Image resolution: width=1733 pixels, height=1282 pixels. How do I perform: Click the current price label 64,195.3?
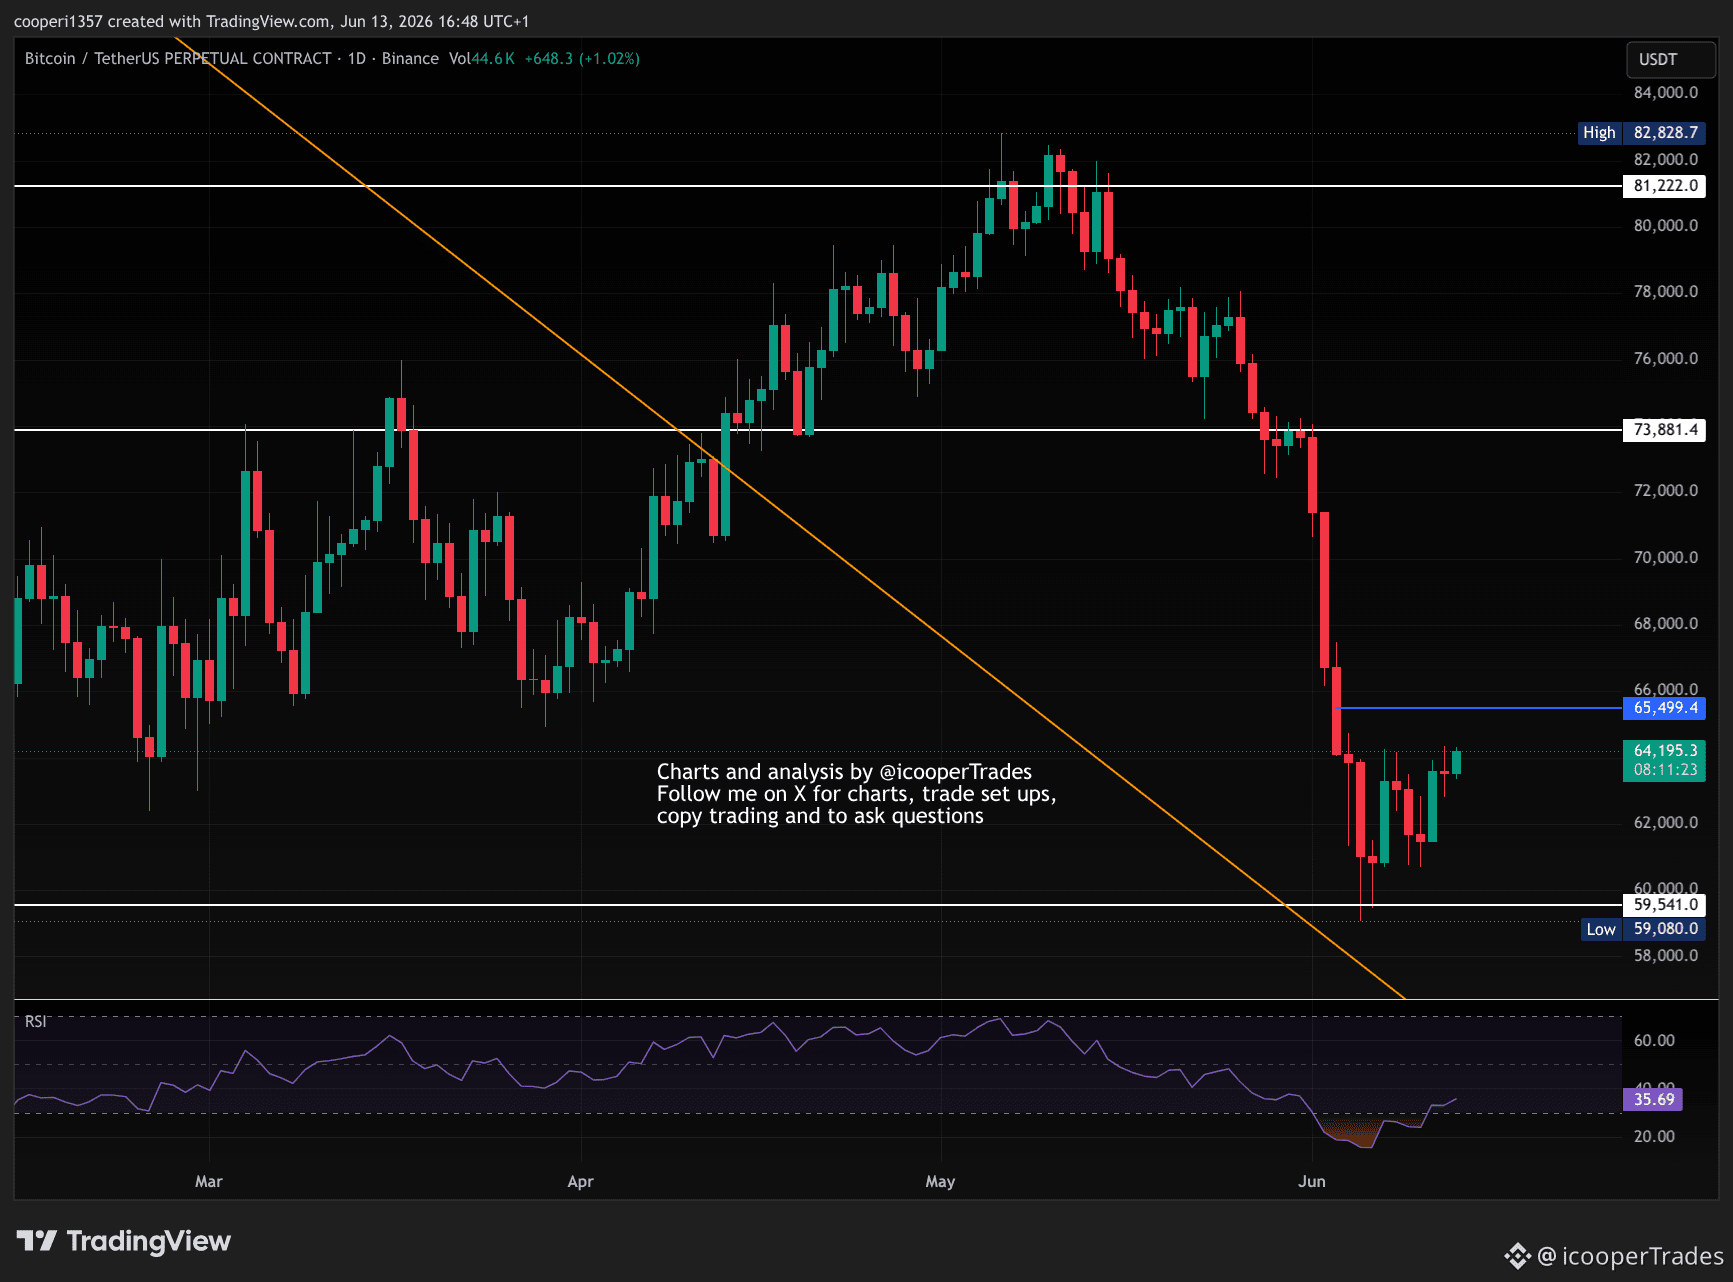coord(1664,750)
